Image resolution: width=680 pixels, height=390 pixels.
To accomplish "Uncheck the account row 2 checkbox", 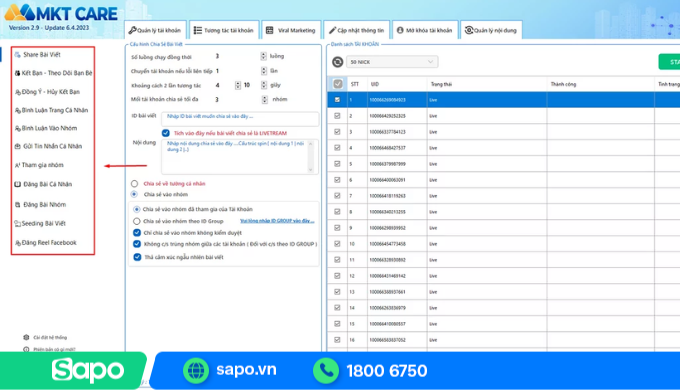I will (x=337, y=116).
